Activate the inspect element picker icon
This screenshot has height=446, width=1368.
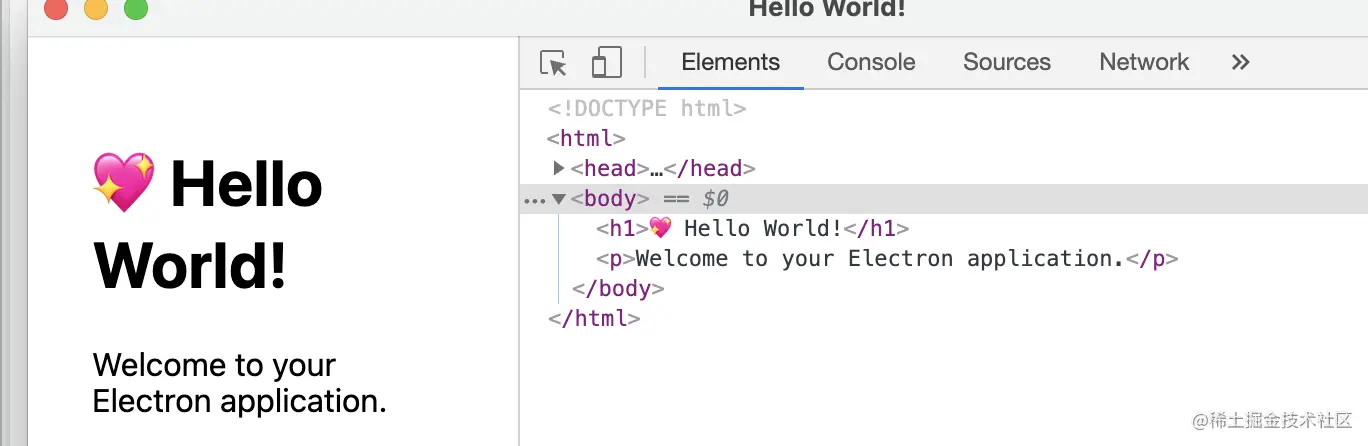pos(553,63)
